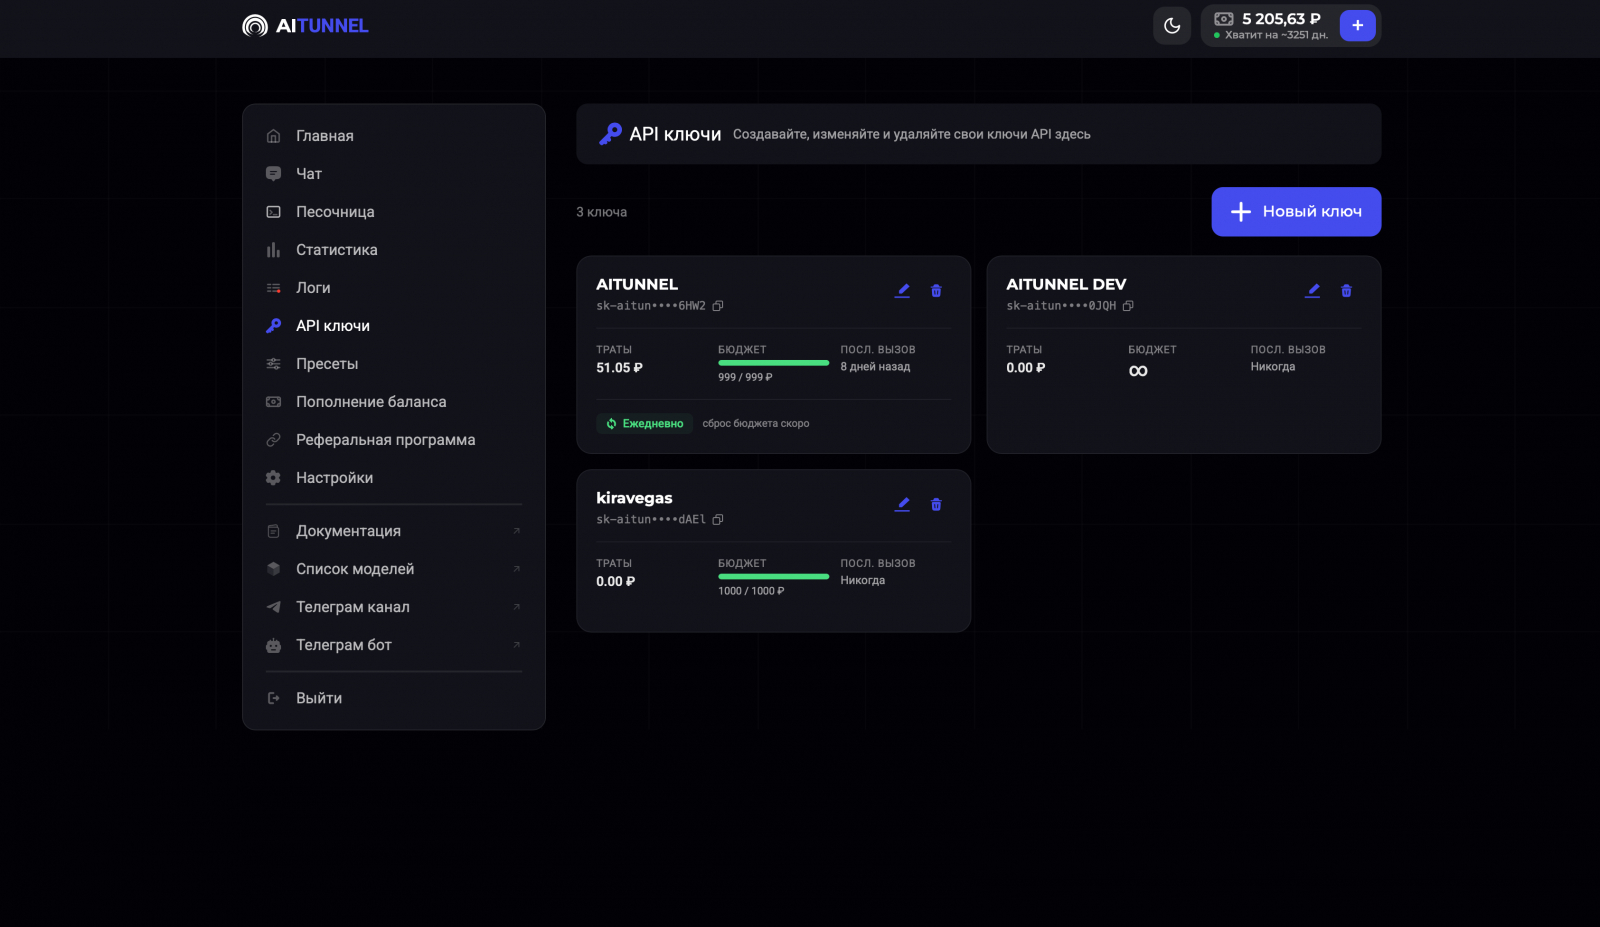This screenshot has height=927, width=1600.
Task: Go to Пополнение баланса
Action: [394, 402]
